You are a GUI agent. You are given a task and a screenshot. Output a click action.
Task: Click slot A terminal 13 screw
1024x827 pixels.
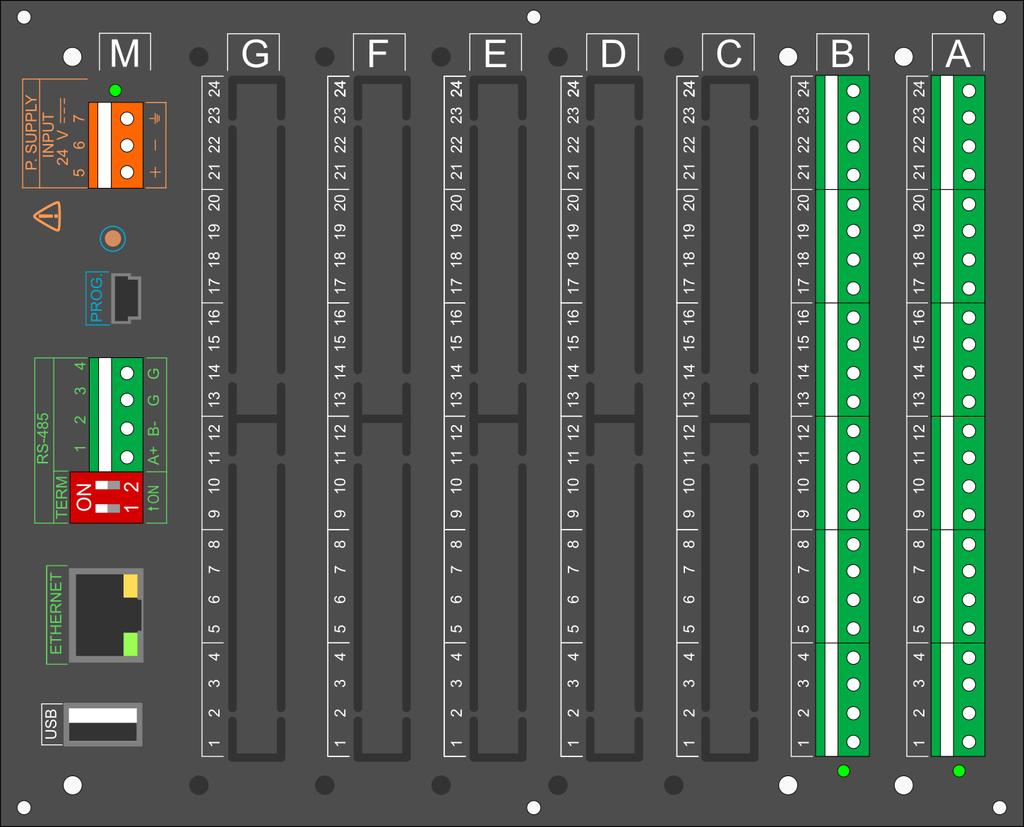point(968,402)
